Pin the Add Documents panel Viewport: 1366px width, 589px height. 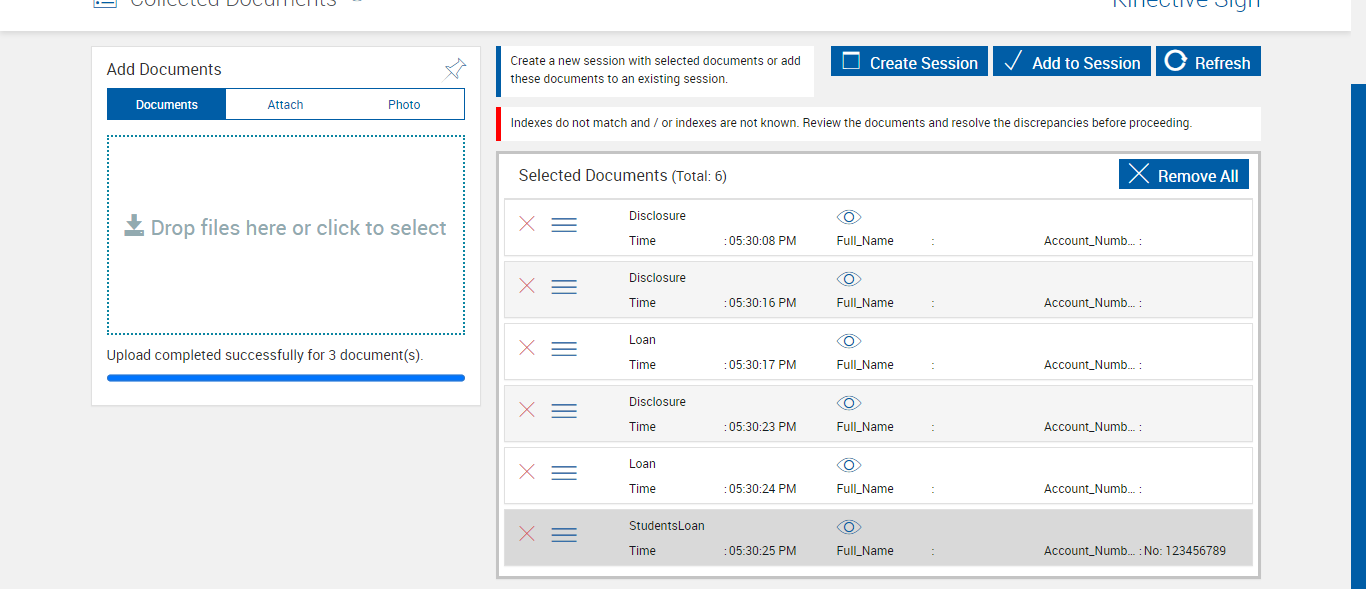click(x=455, y=69)
